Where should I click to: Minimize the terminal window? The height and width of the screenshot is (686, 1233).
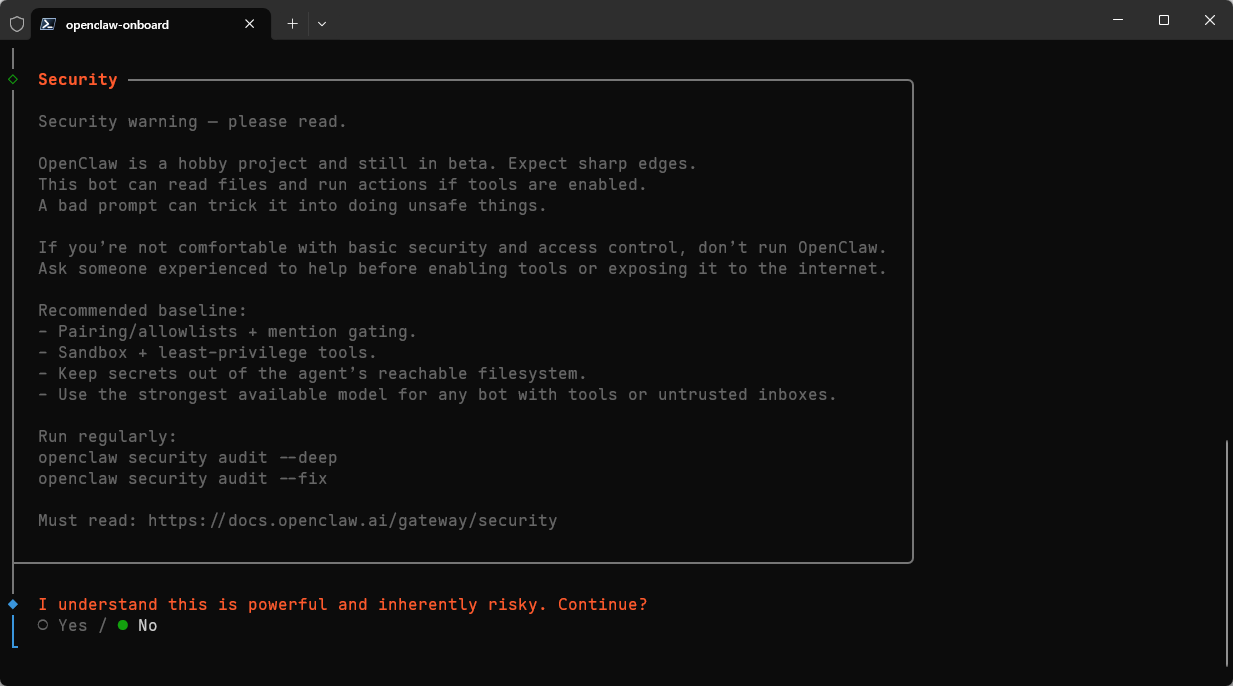1118,20
